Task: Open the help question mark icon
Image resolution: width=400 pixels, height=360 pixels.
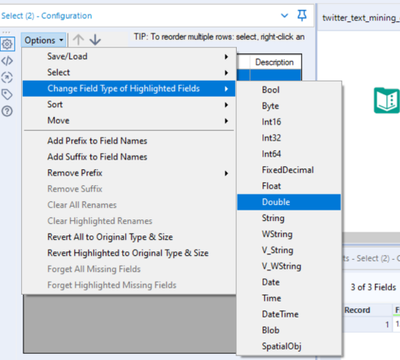Action: coord(7,111)
